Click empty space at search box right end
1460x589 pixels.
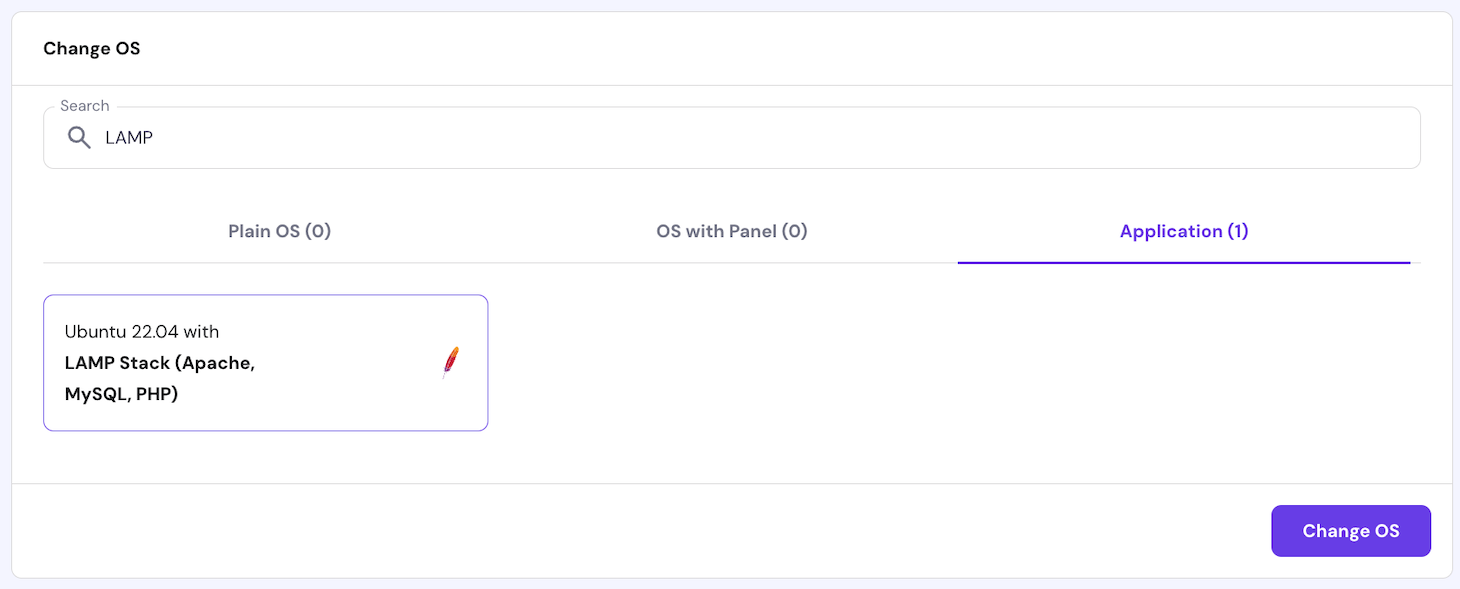tap(1380, 138)
